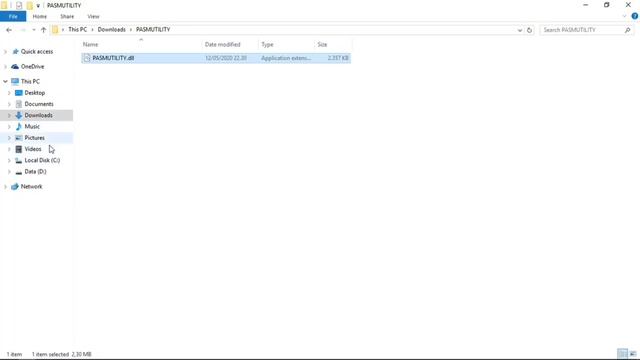The width and height of the screenshot is (640, 360).
Task: Refresh the PASMUTILITY folder
Action: click(x=529, y=30)
